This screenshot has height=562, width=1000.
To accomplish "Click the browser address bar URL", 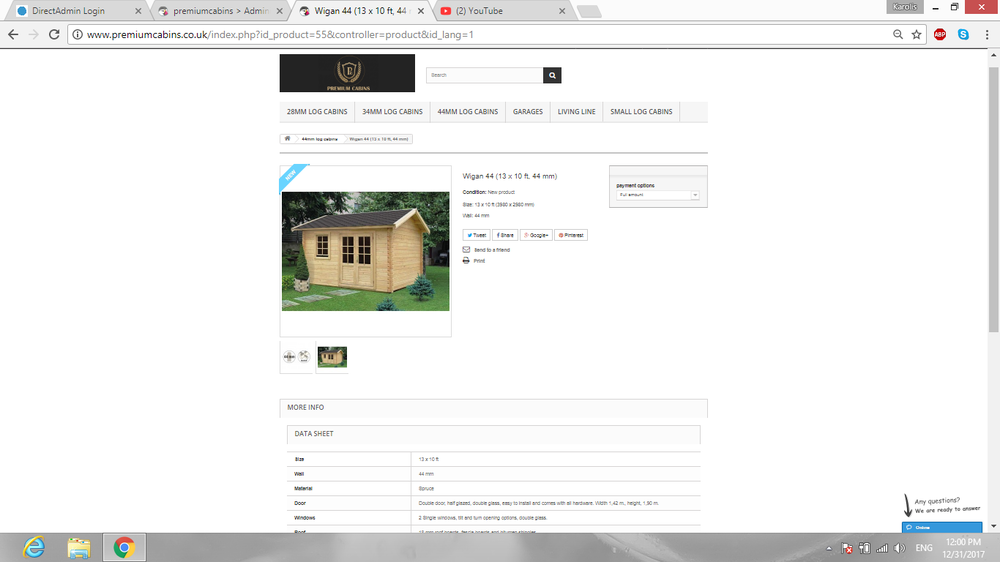I will pos(281,34).
